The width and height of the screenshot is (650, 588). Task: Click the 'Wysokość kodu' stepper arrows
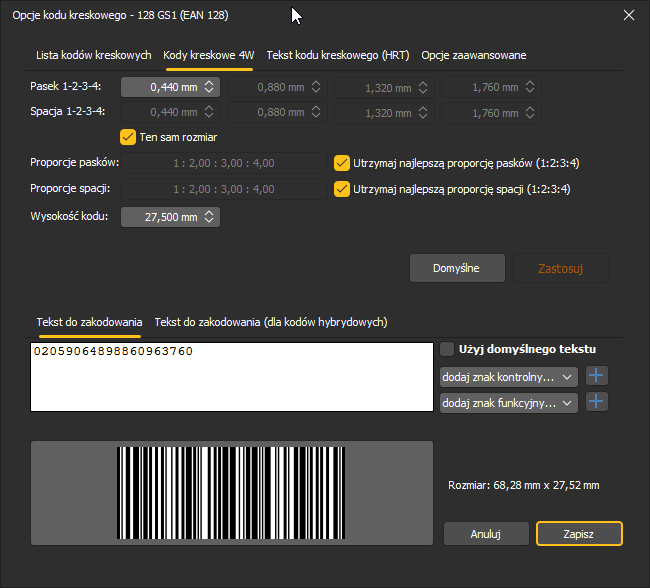point(209,217)
